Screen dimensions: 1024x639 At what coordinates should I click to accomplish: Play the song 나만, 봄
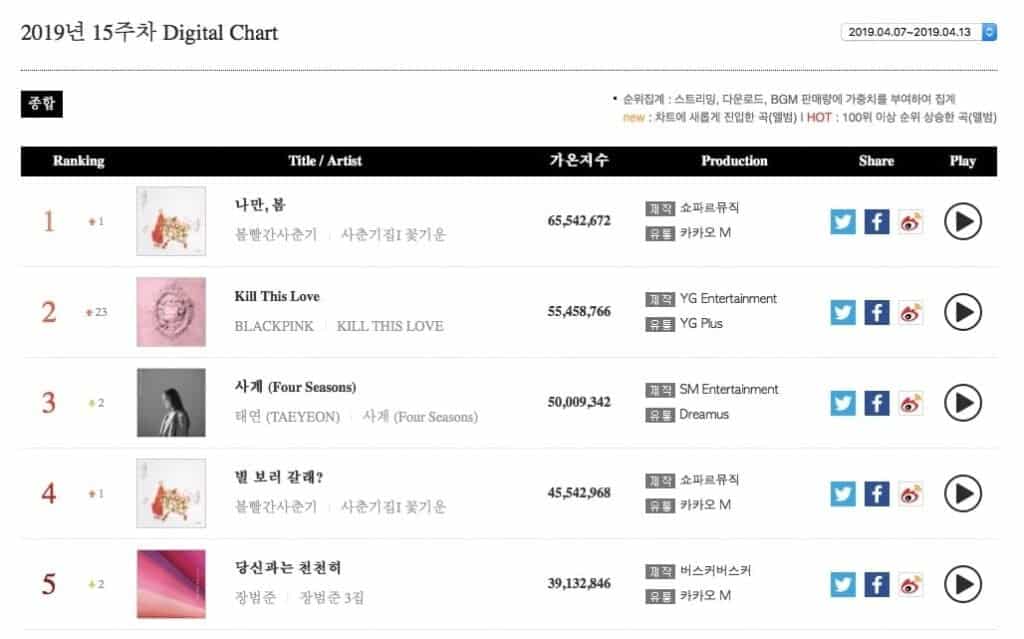[x=962, y=221]
